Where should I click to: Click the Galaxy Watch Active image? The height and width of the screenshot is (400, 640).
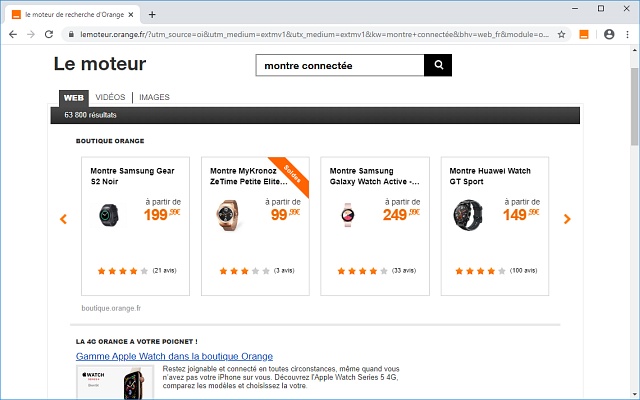coord(348,215)
